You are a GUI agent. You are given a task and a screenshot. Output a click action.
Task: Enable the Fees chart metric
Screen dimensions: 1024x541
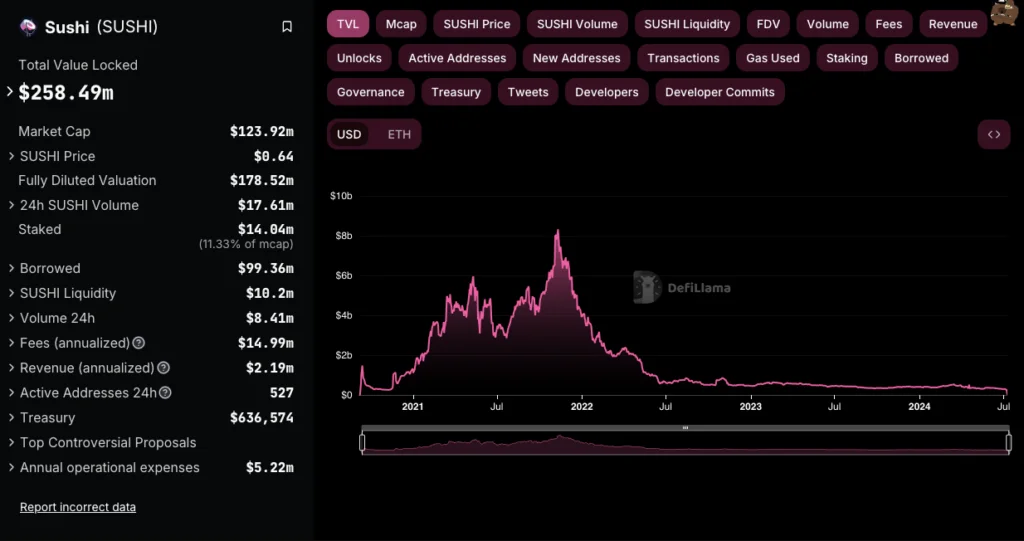(889, 24)
